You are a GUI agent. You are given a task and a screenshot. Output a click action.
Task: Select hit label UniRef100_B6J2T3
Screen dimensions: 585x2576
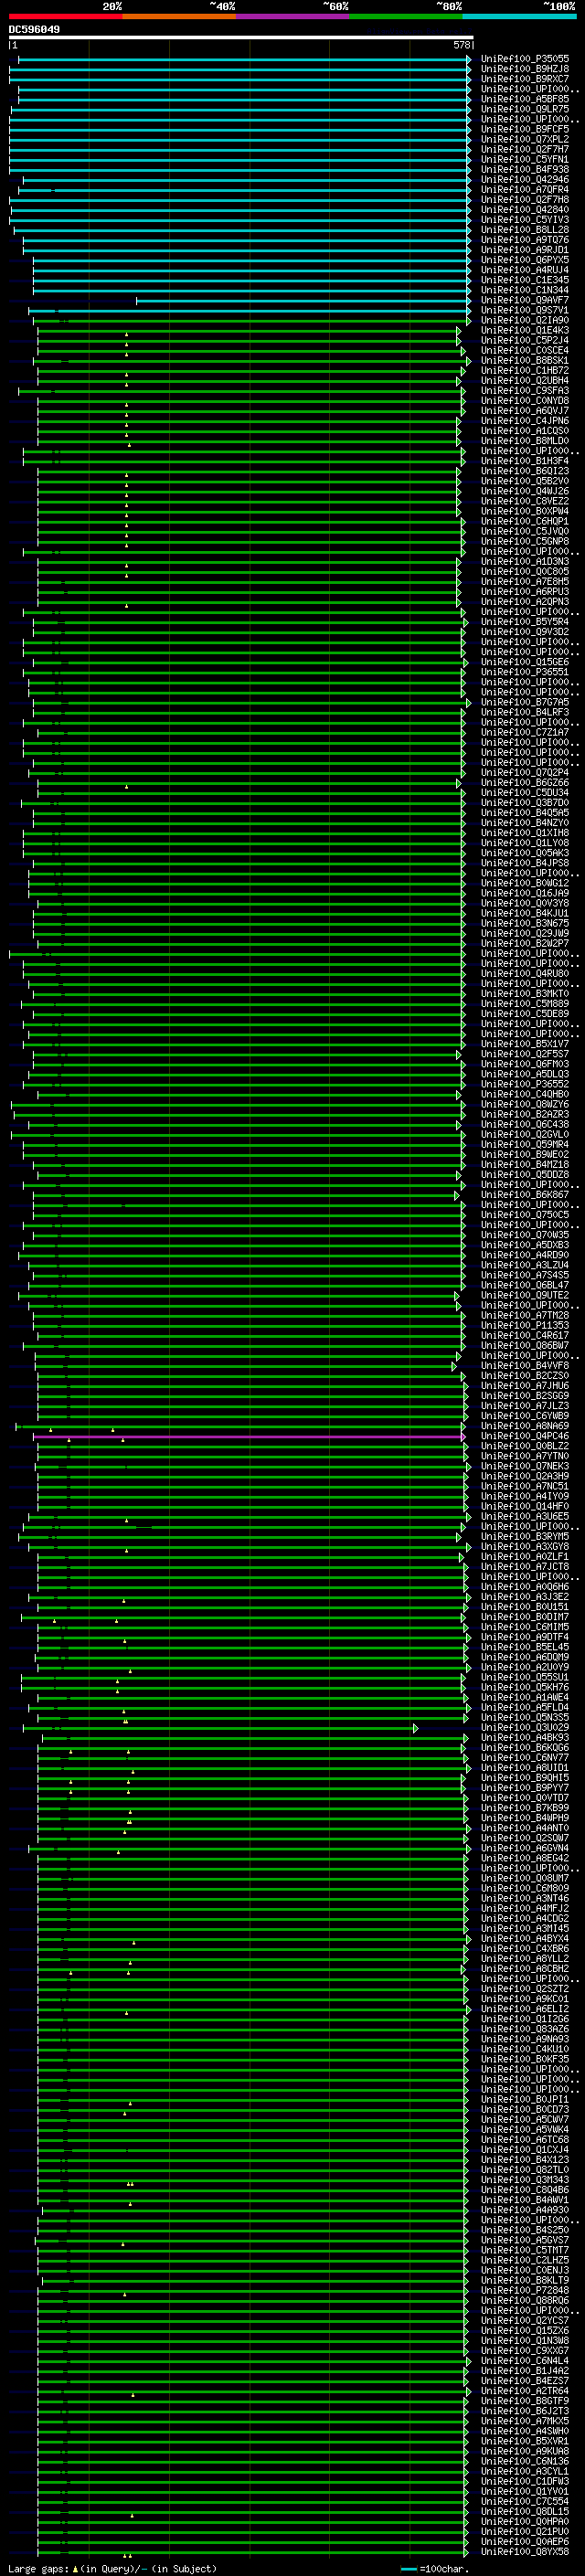click(525, 2411)
